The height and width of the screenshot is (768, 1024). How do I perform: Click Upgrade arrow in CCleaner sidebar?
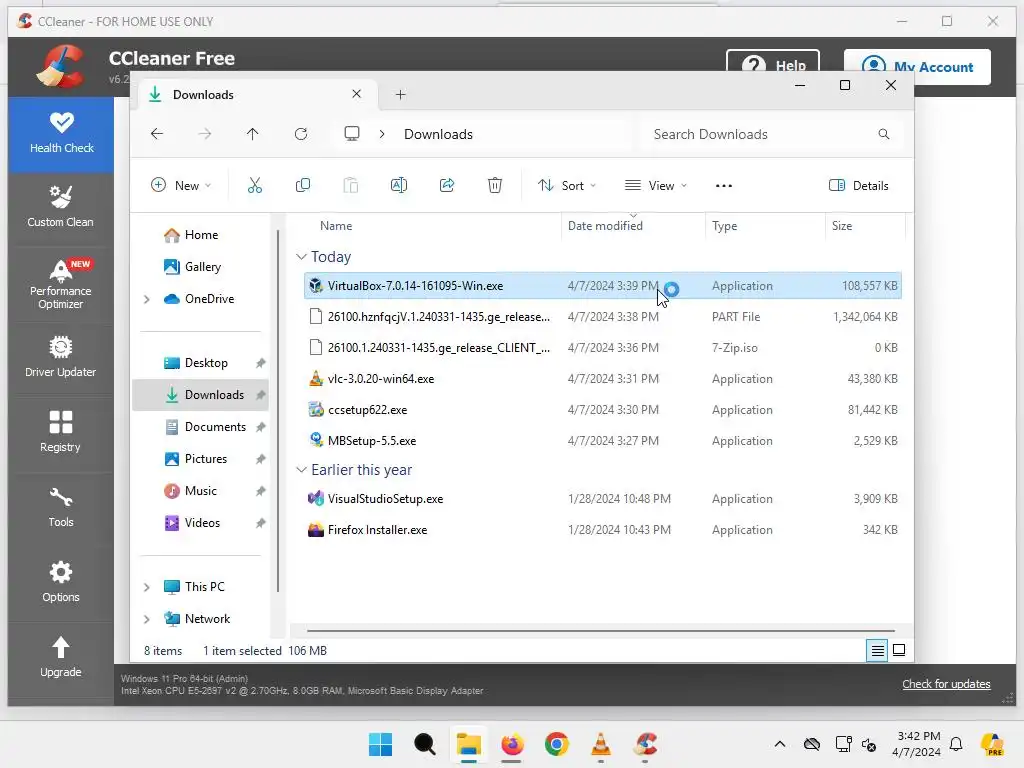coord(60,647)
